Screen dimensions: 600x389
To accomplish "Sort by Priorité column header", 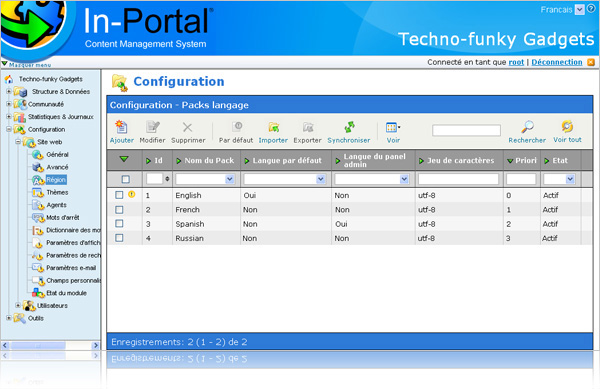I will 526,161.
